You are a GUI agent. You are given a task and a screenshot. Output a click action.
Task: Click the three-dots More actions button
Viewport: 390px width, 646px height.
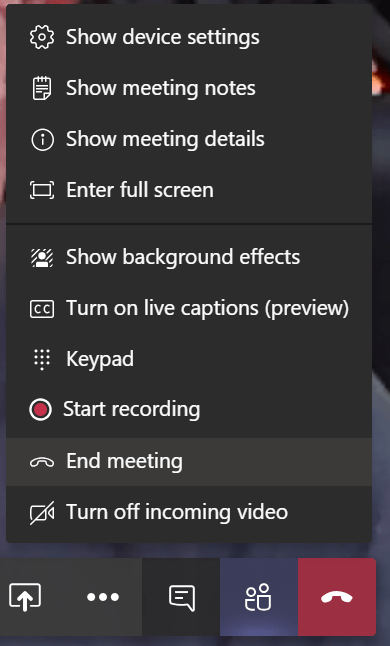tap(103, 597)
